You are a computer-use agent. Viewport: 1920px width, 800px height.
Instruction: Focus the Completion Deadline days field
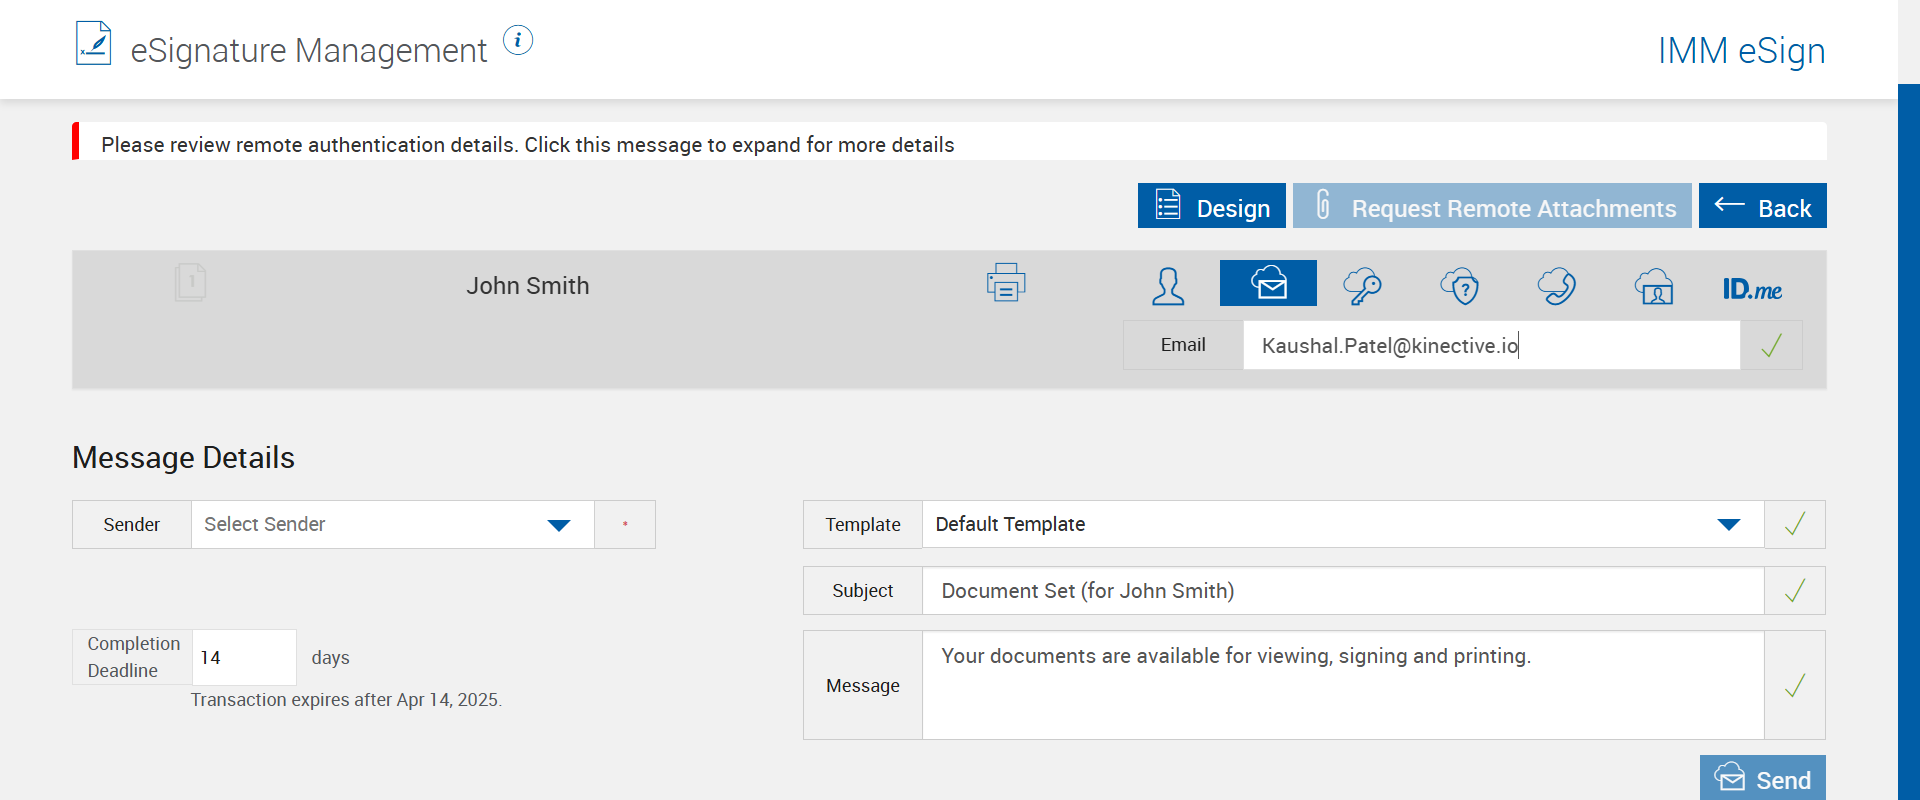[243, 658]
